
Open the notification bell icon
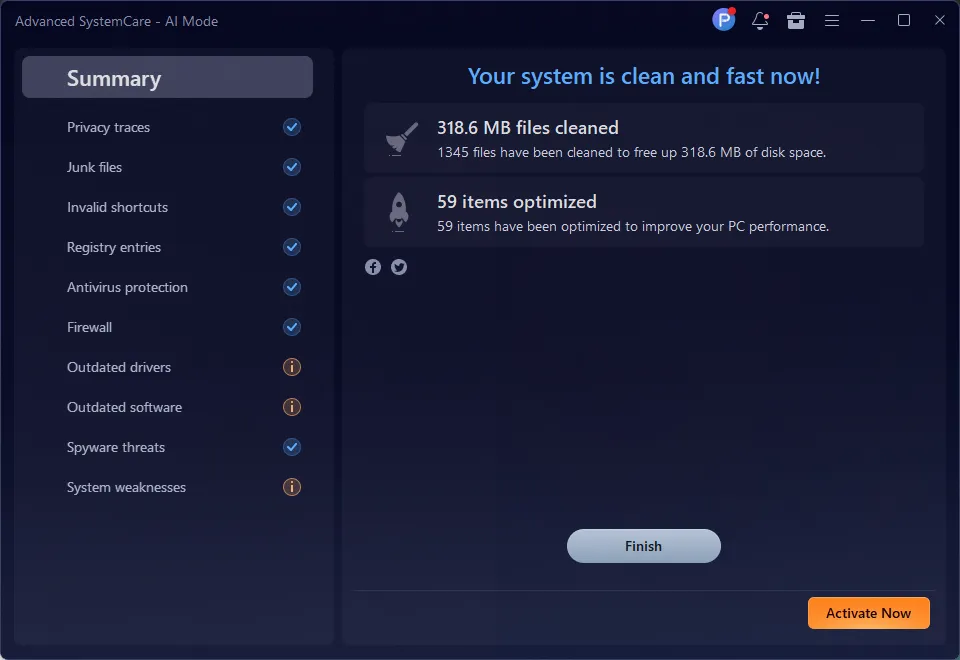pos(760,20)
